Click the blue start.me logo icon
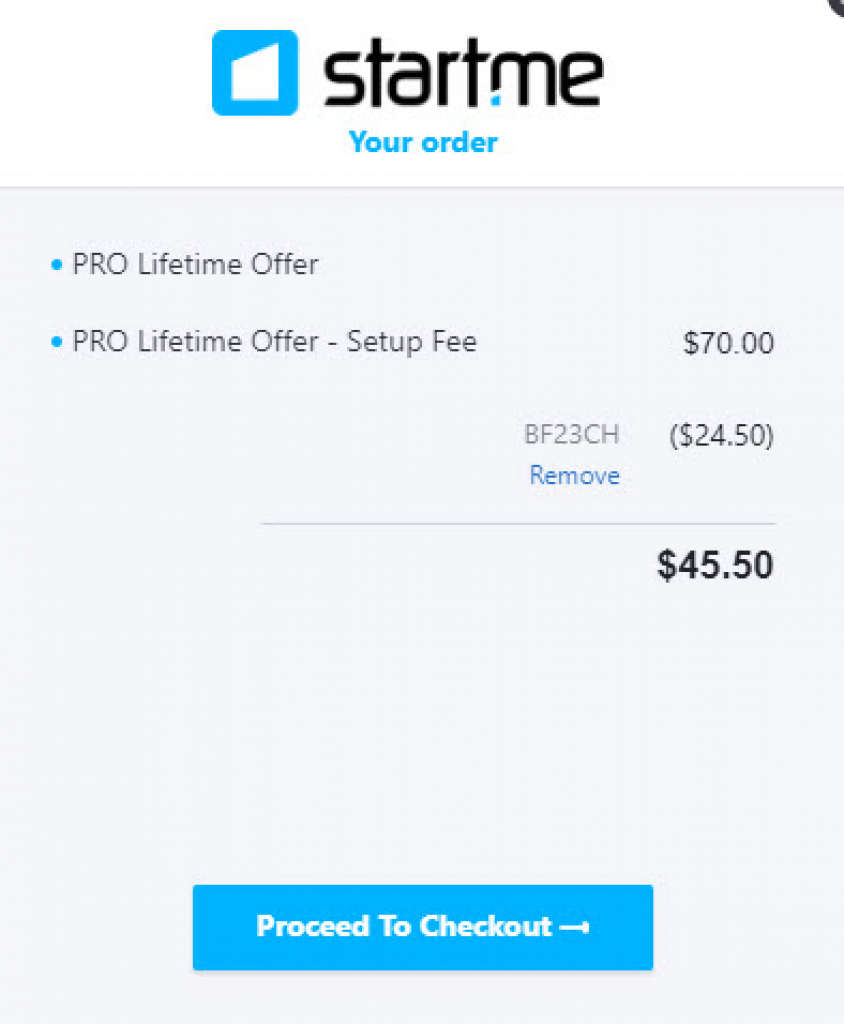Image resolution: width=844 pixels, height=1024 pixels. pyautogui.click(x=254, y=73)
